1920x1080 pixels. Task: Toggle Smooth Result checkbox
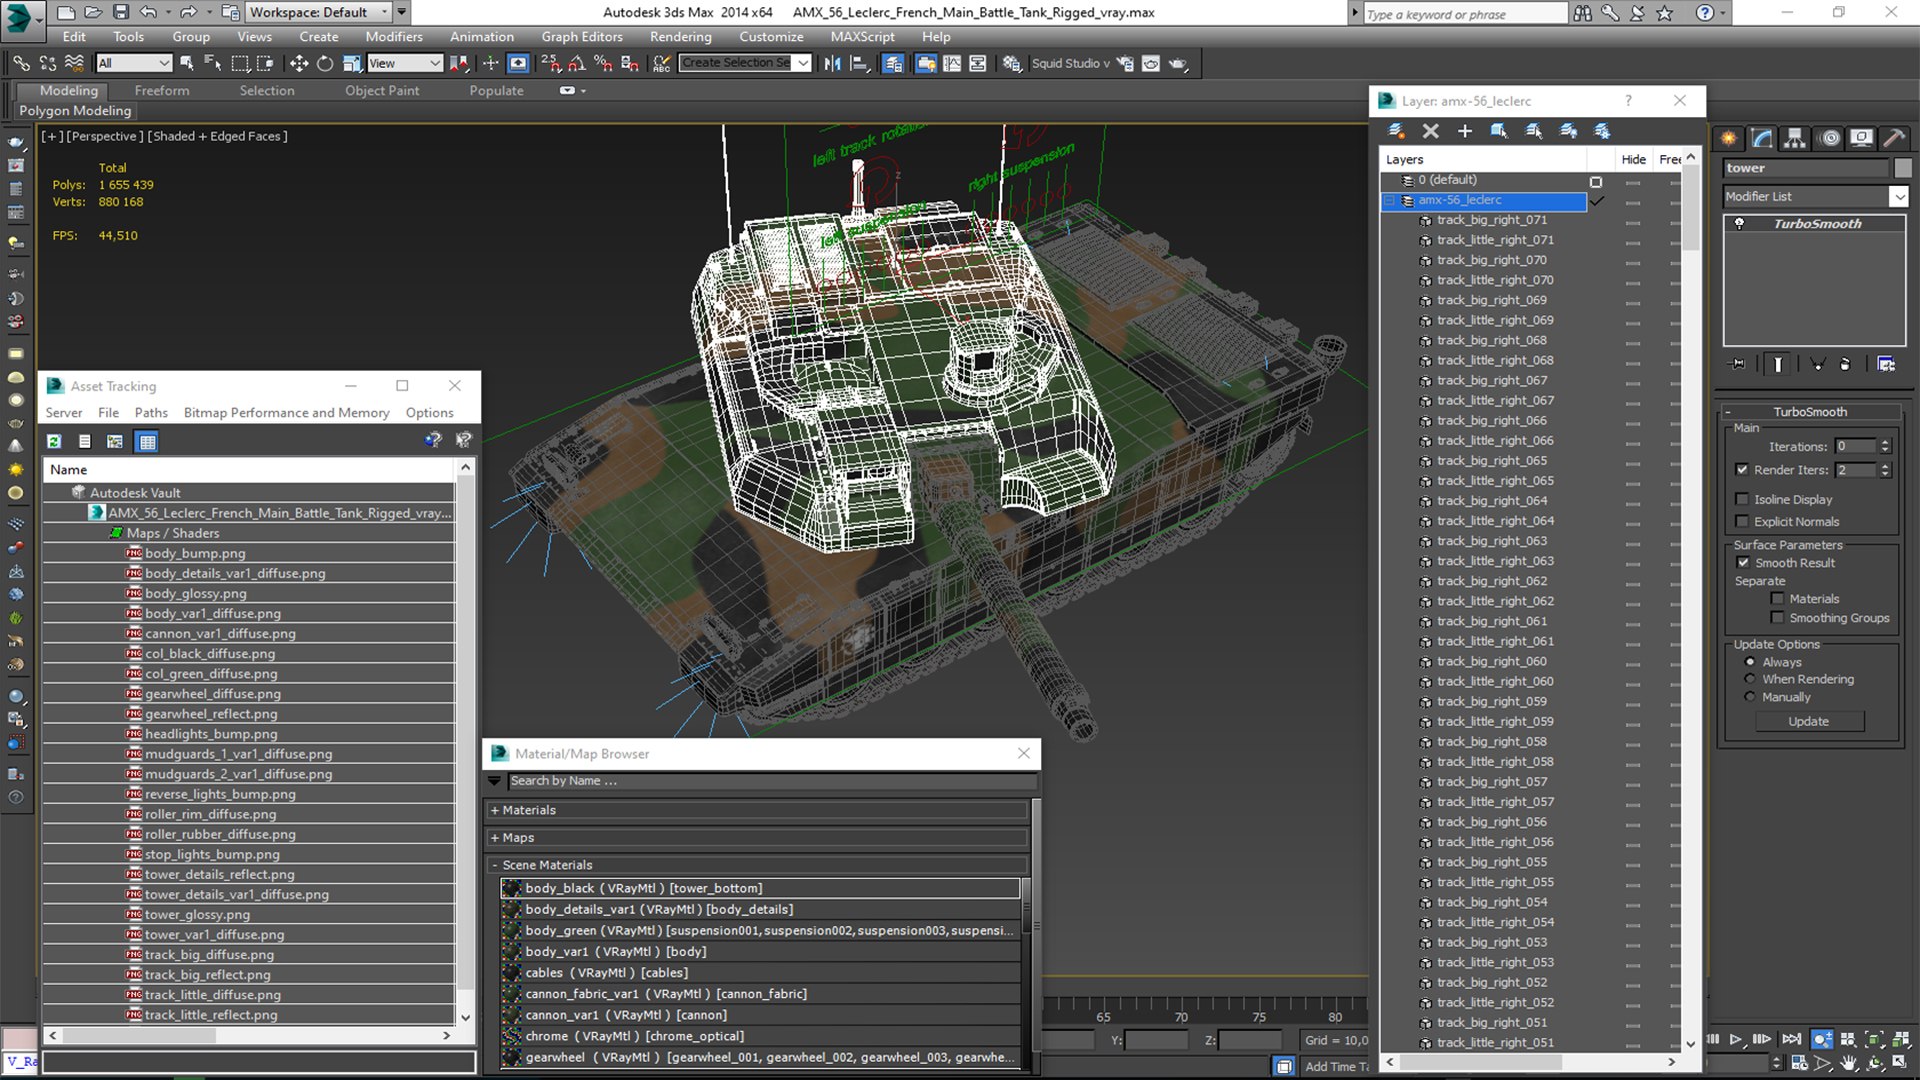coord(1744,563)
